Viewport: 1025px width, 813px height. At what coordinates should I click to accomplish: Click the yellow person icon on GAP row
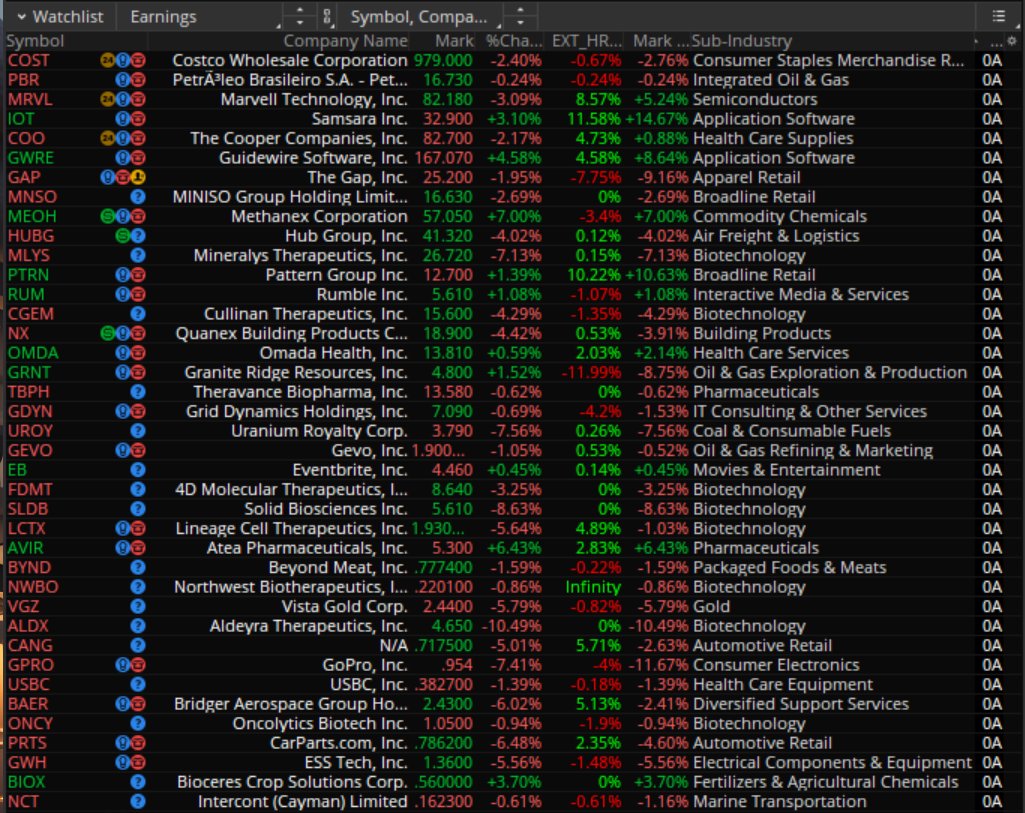138,178
